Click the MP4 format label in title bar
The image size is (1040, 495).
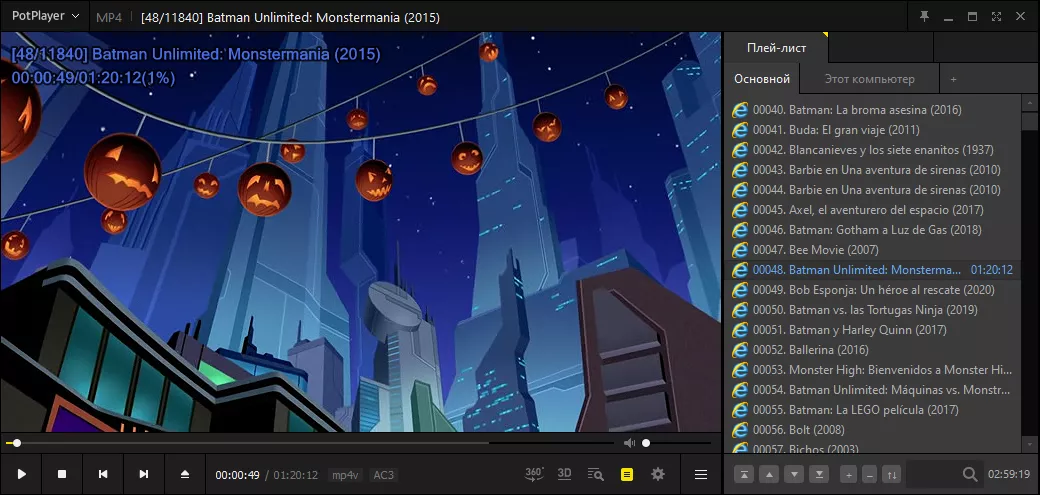tap(109, 17)
